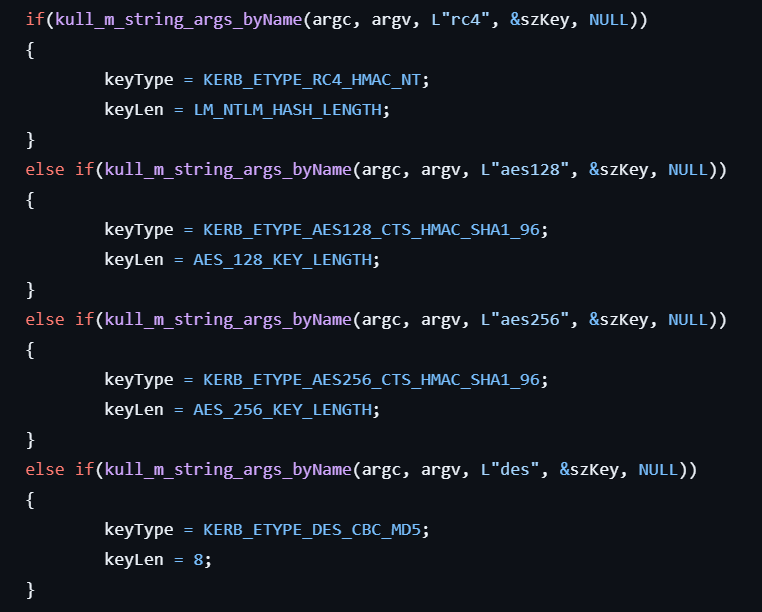Click &szKey in the aes256 line

click(x=619, y=320)
